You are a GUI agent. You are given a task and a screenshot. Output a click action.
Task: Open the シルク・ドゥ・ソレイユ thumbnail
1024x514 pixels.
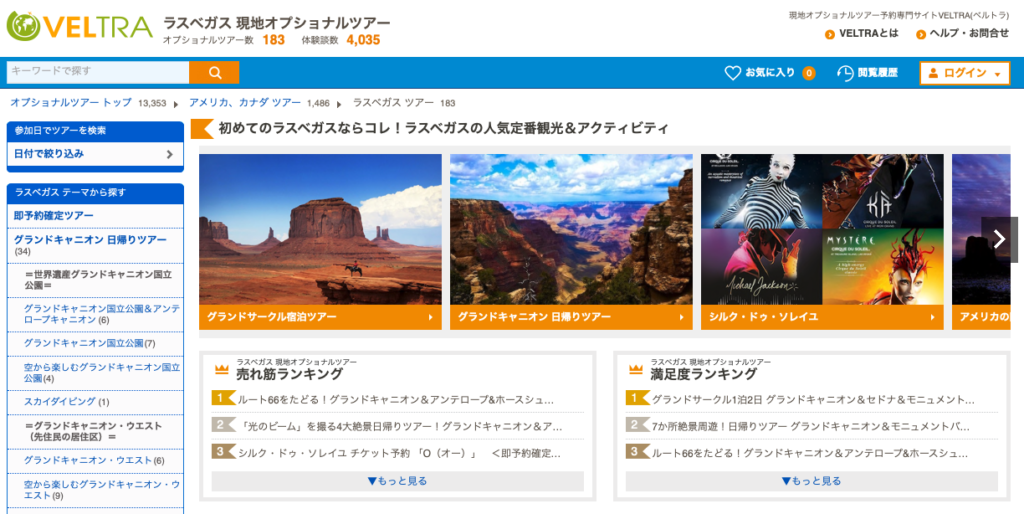tap(821, 241)
